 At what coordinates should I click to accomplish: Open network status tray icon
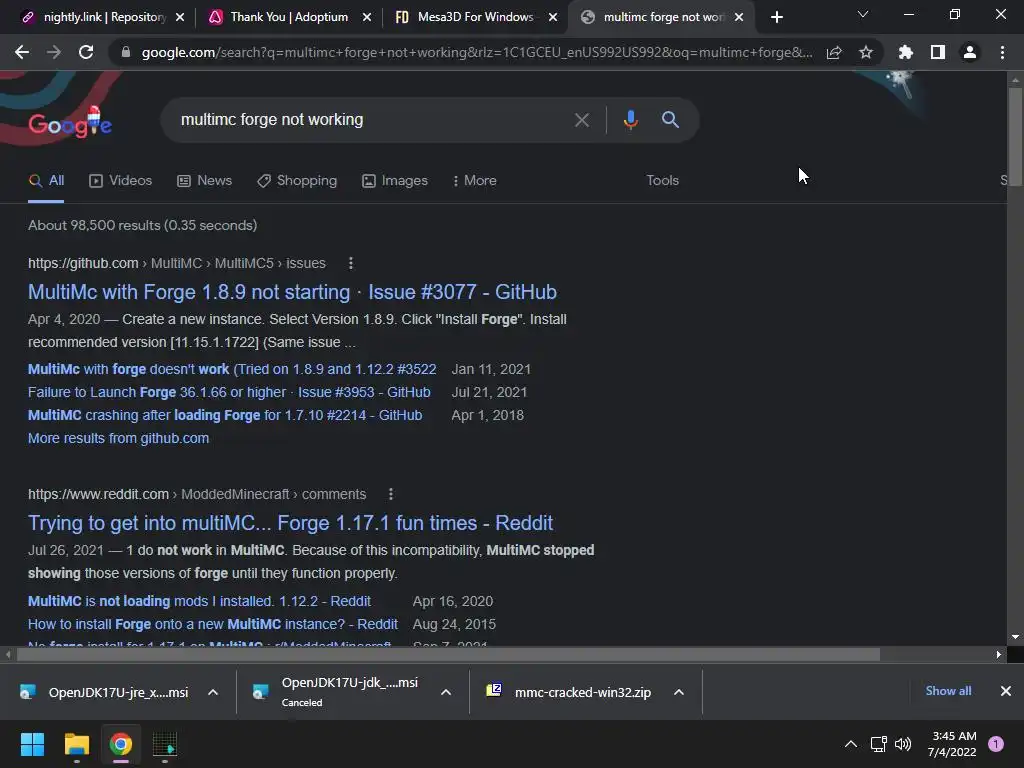(x=878, y=744)
